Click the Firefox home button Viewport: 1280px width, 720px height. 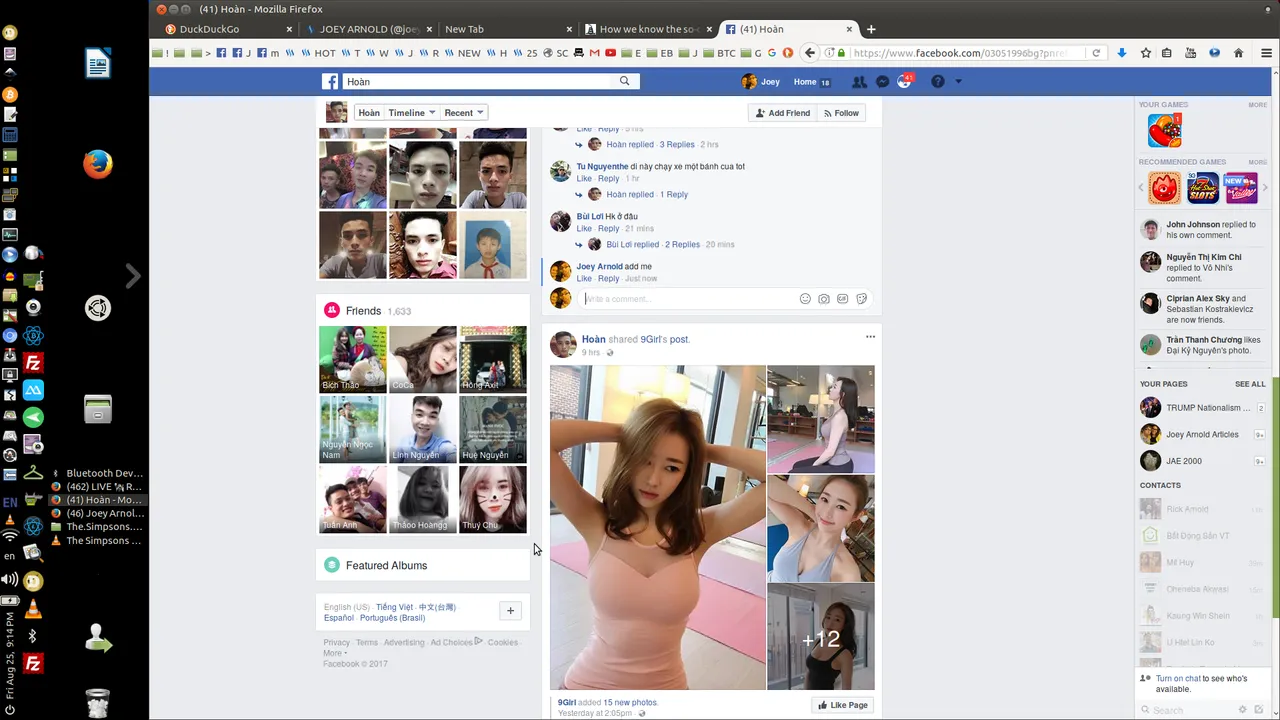[1239, 53]
